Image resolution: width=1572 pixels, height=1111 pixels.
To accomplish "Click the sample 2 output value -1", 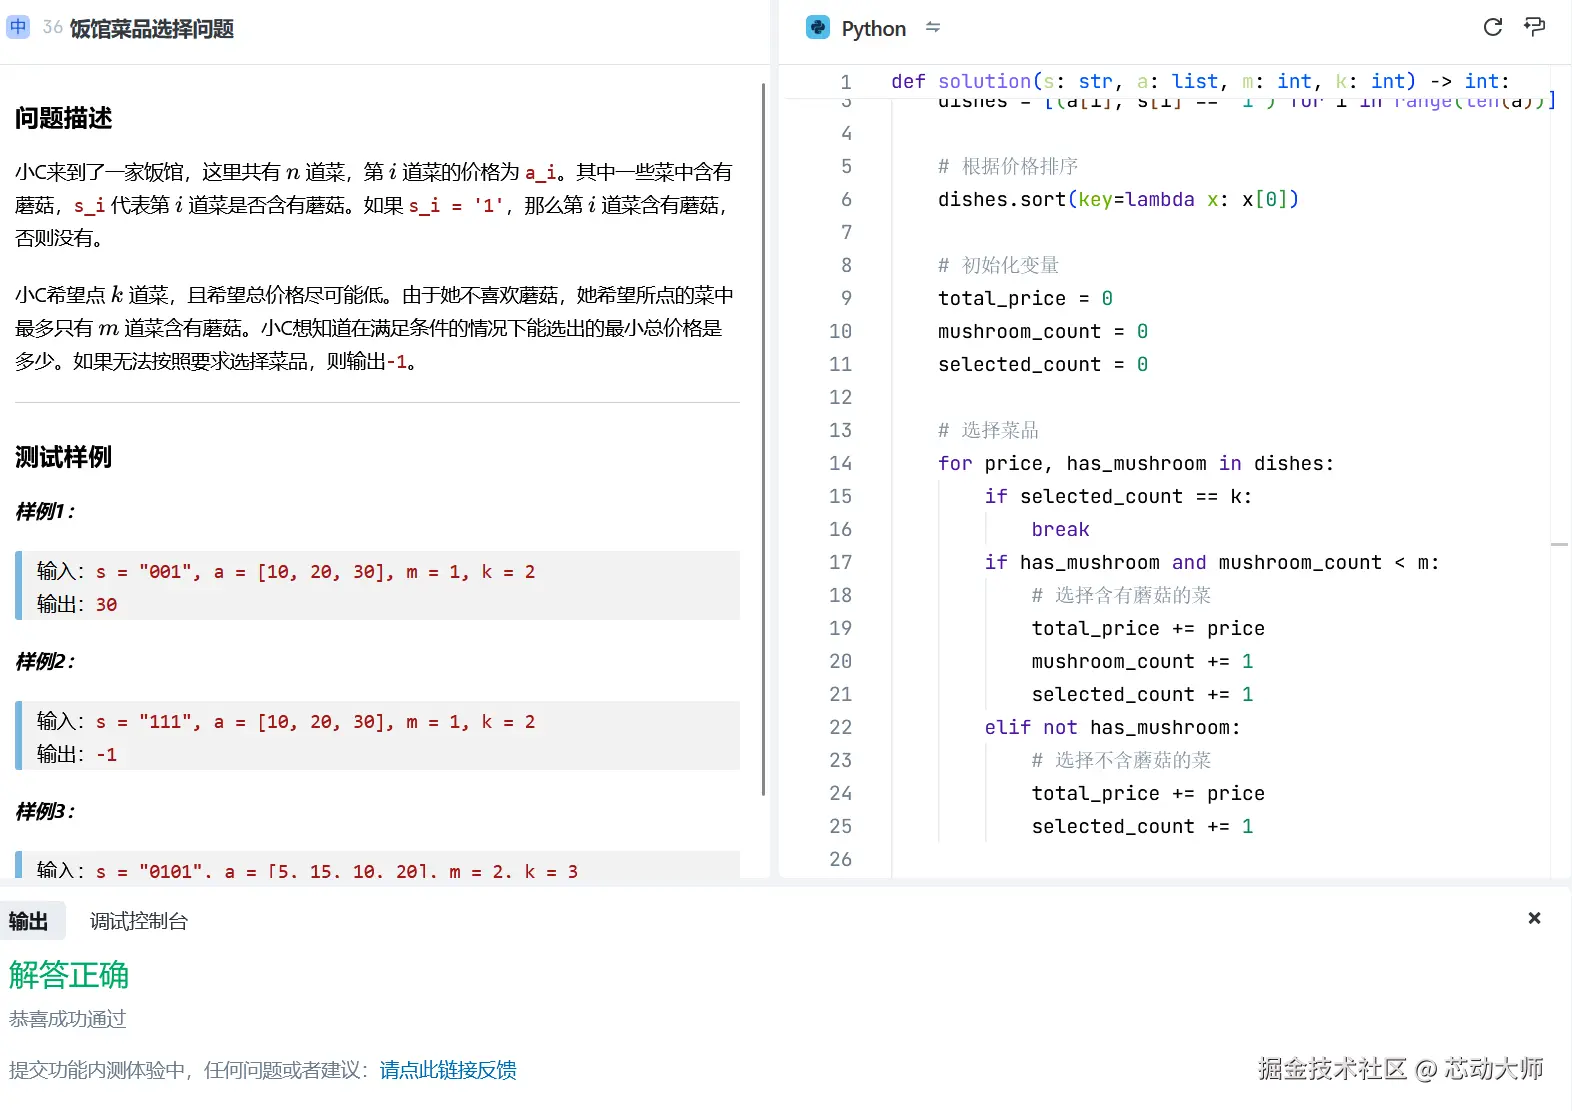I will [x=107, y=755].
